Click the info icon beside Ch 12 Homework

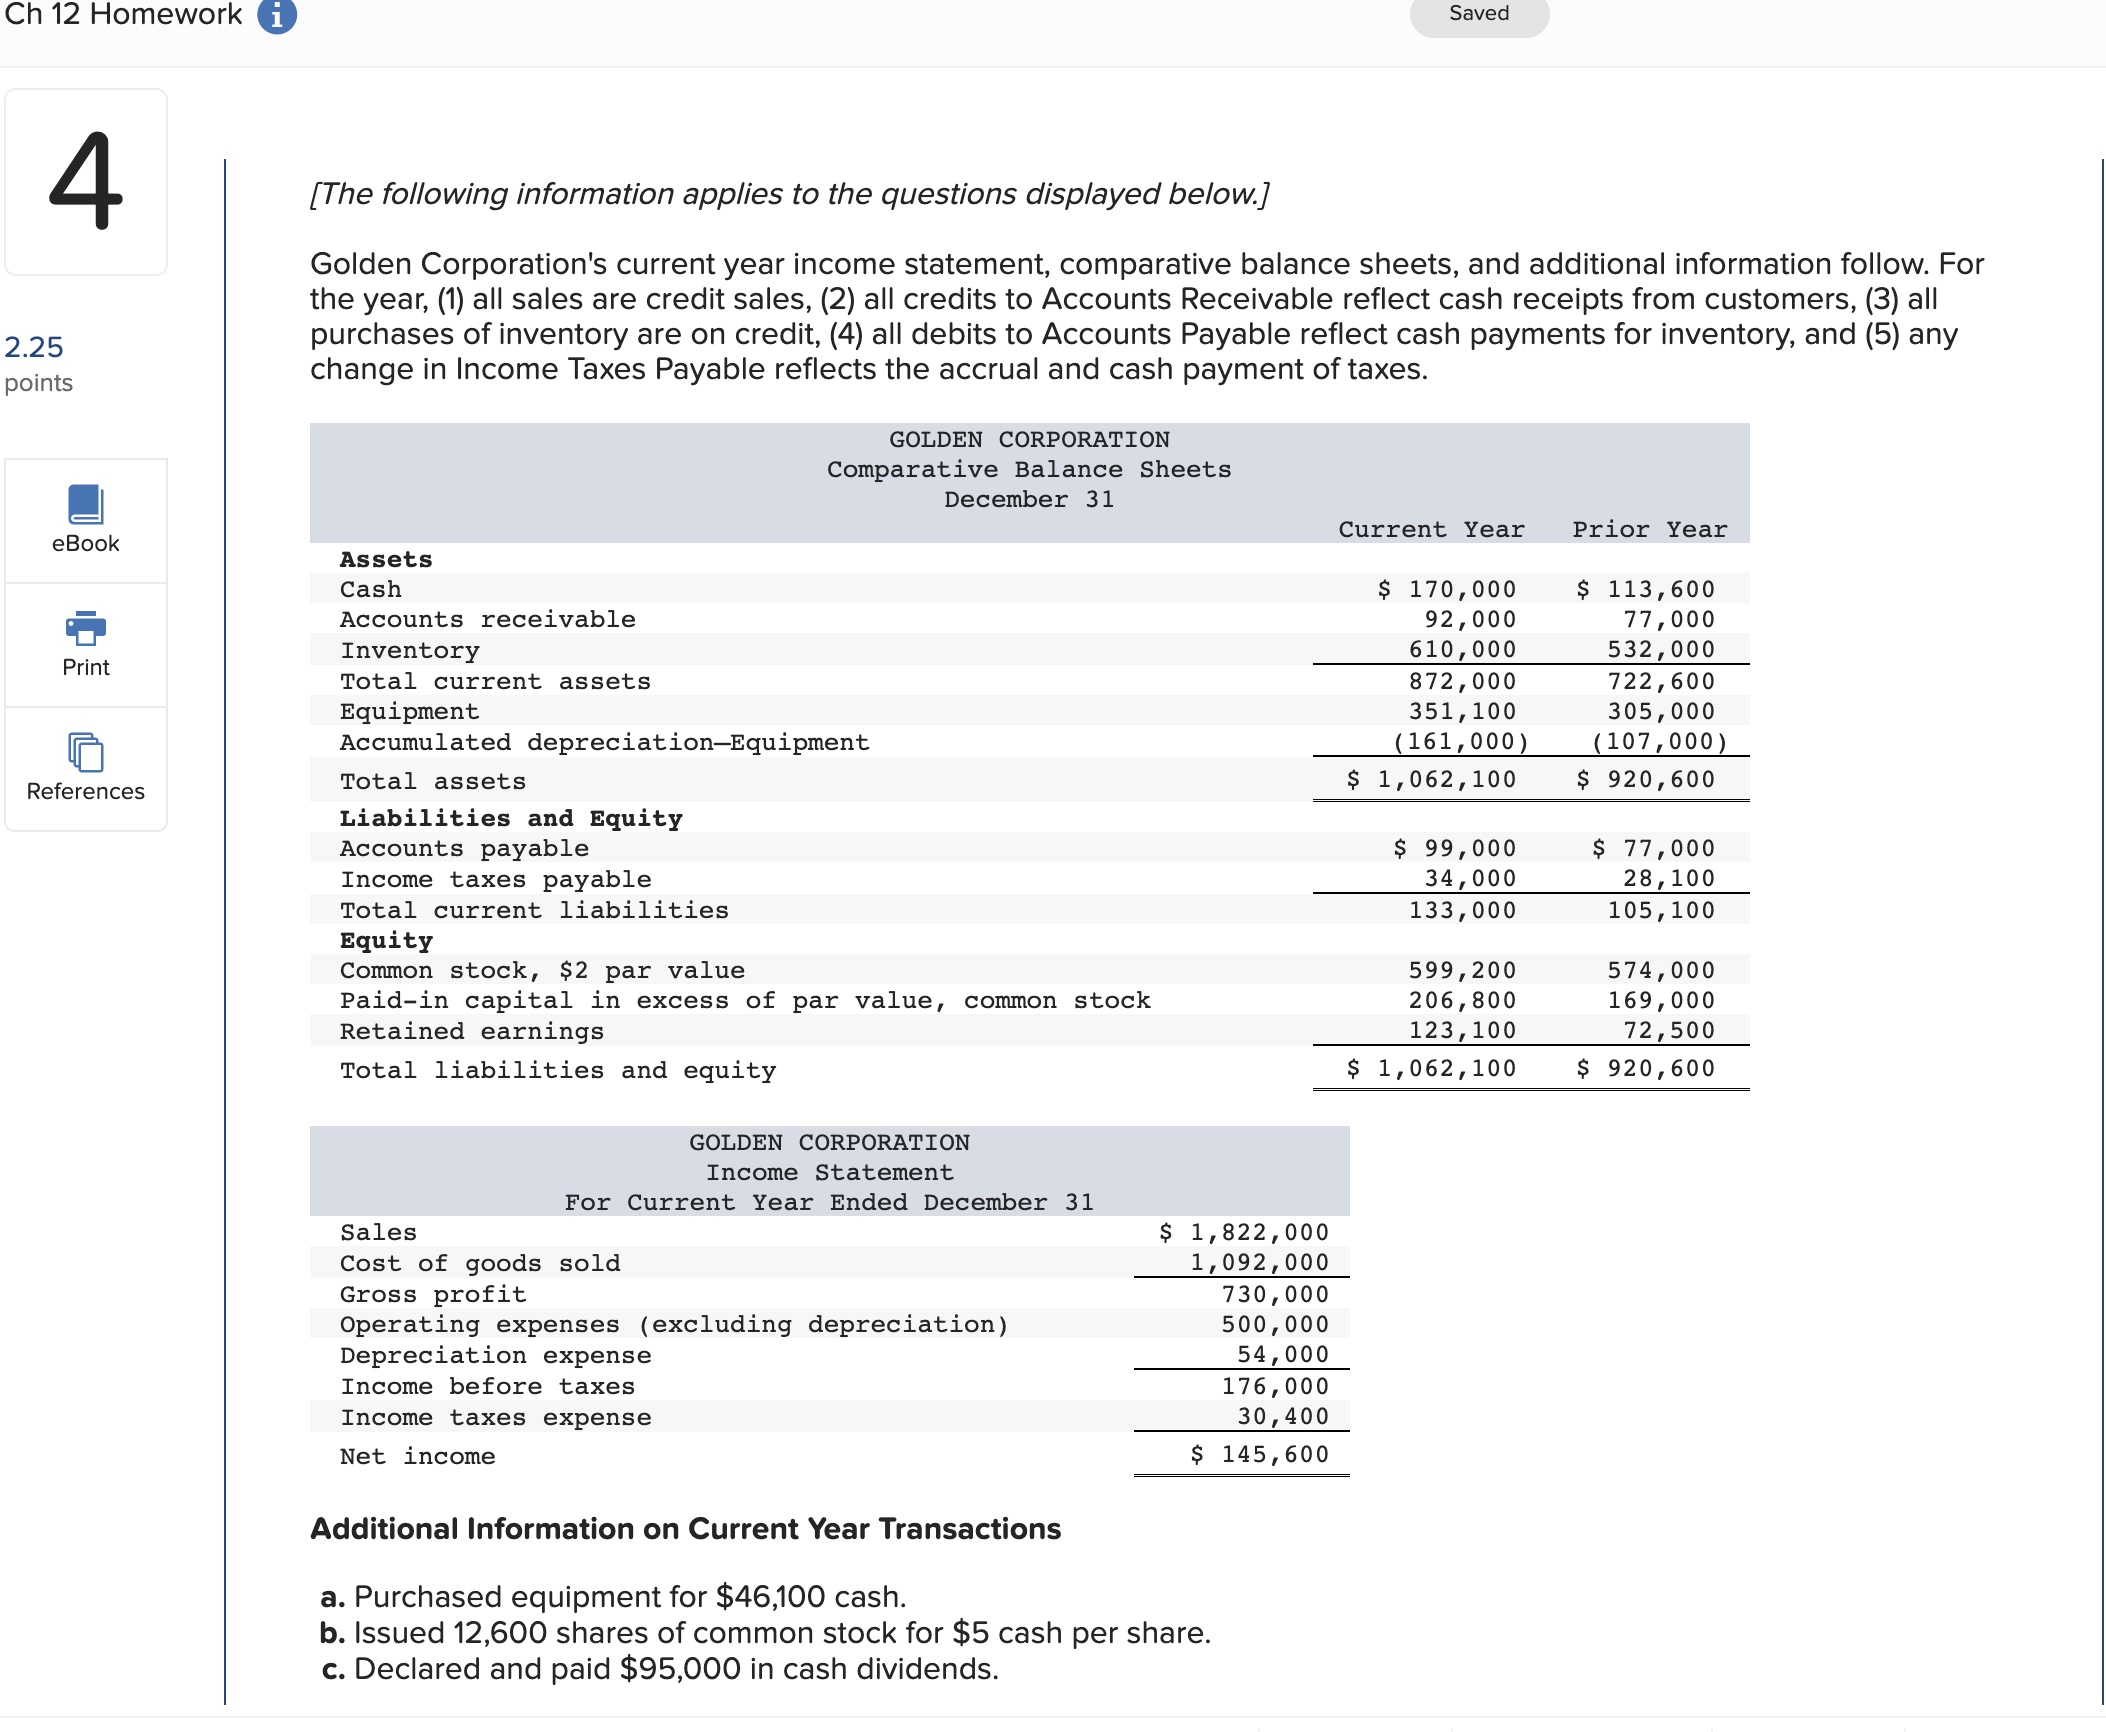pos(277,16)
